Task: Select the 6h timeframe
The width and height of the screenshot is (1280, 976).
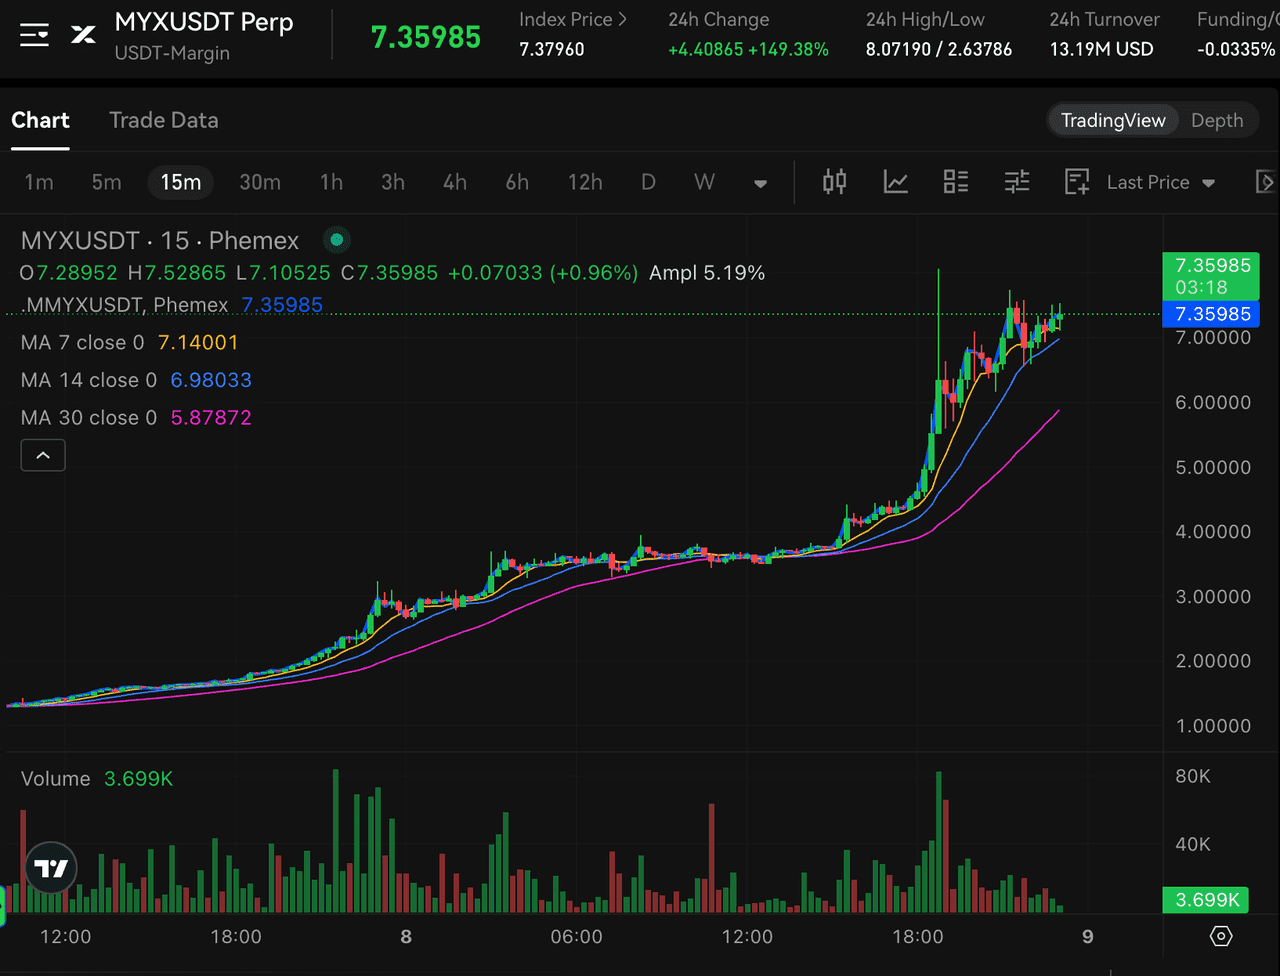Action: point(517,182)
